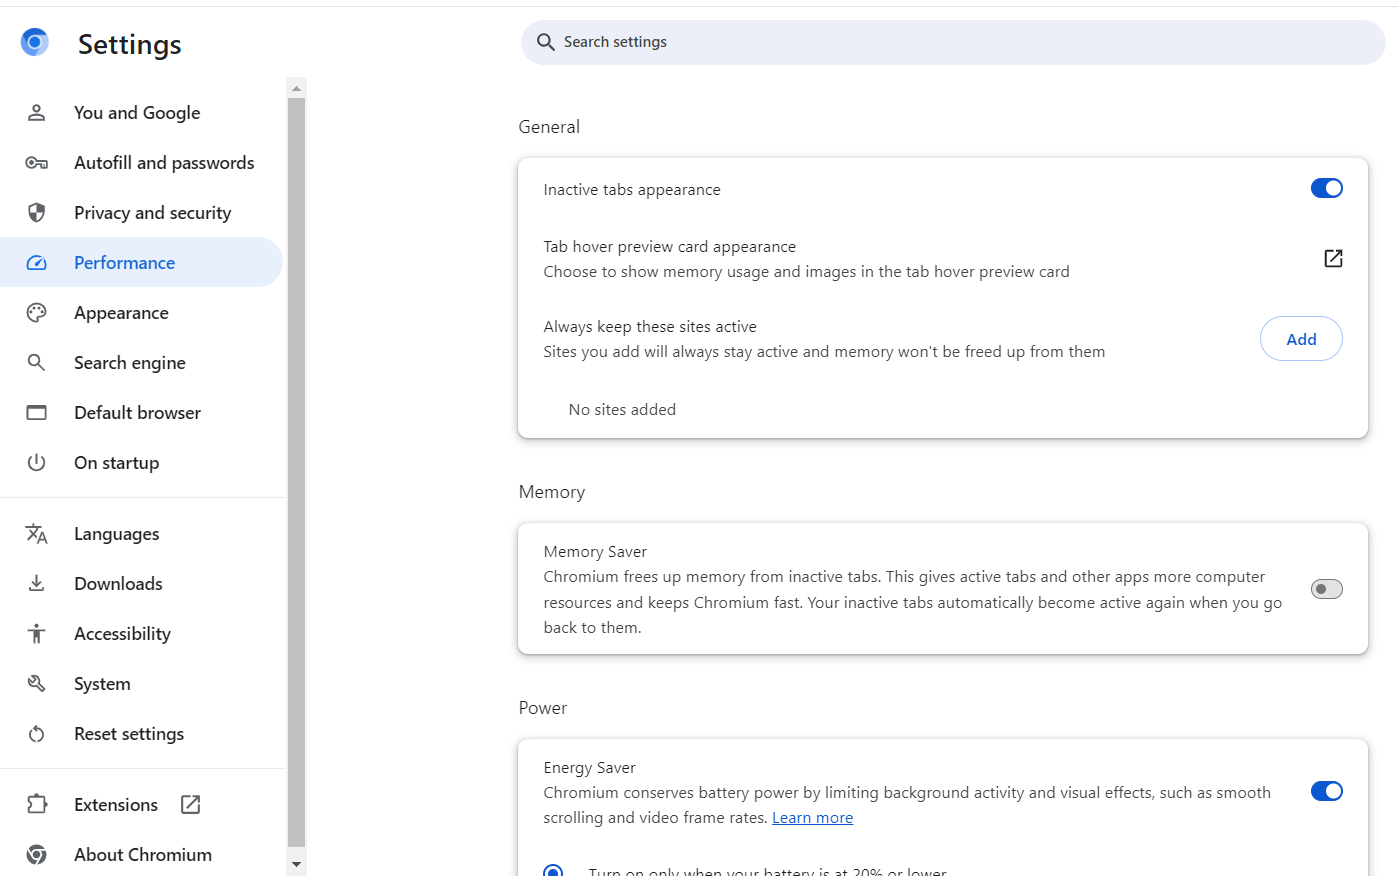This screenshot has height=876, width=1398.
Task: Click the Chromium logo beside Settings
Action: pyautogui.click(x=35, y=42)
